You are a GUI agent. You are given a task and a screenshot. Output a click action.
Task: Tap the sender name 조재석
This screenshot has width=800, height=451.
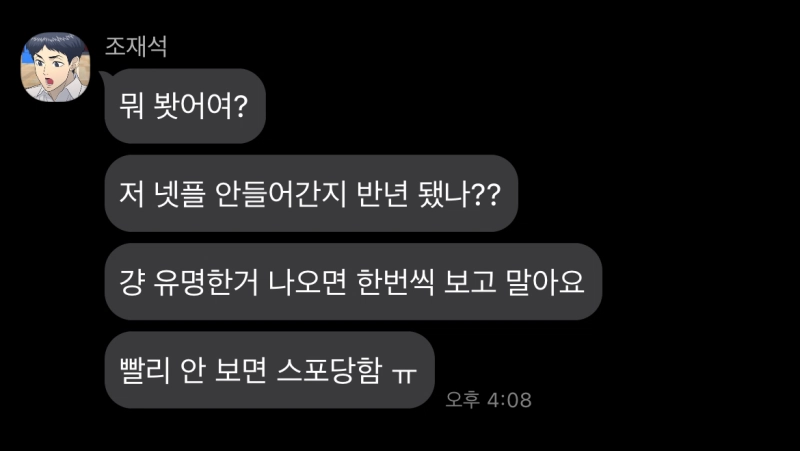[x=136, y=46]
